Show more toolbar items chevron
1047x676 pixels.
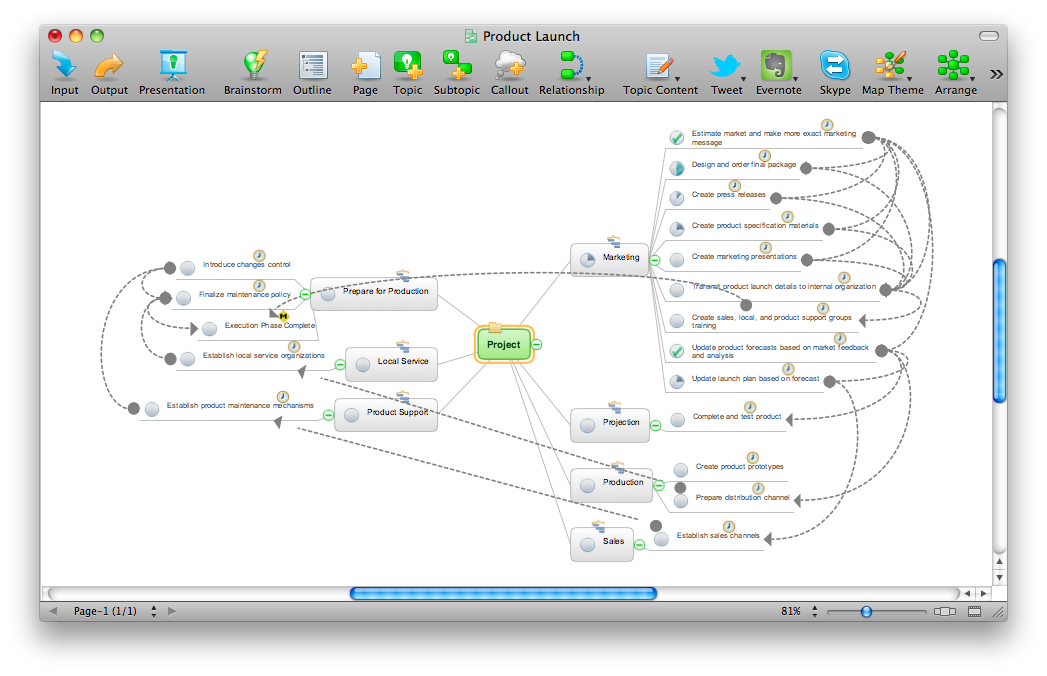pos(996,74)
